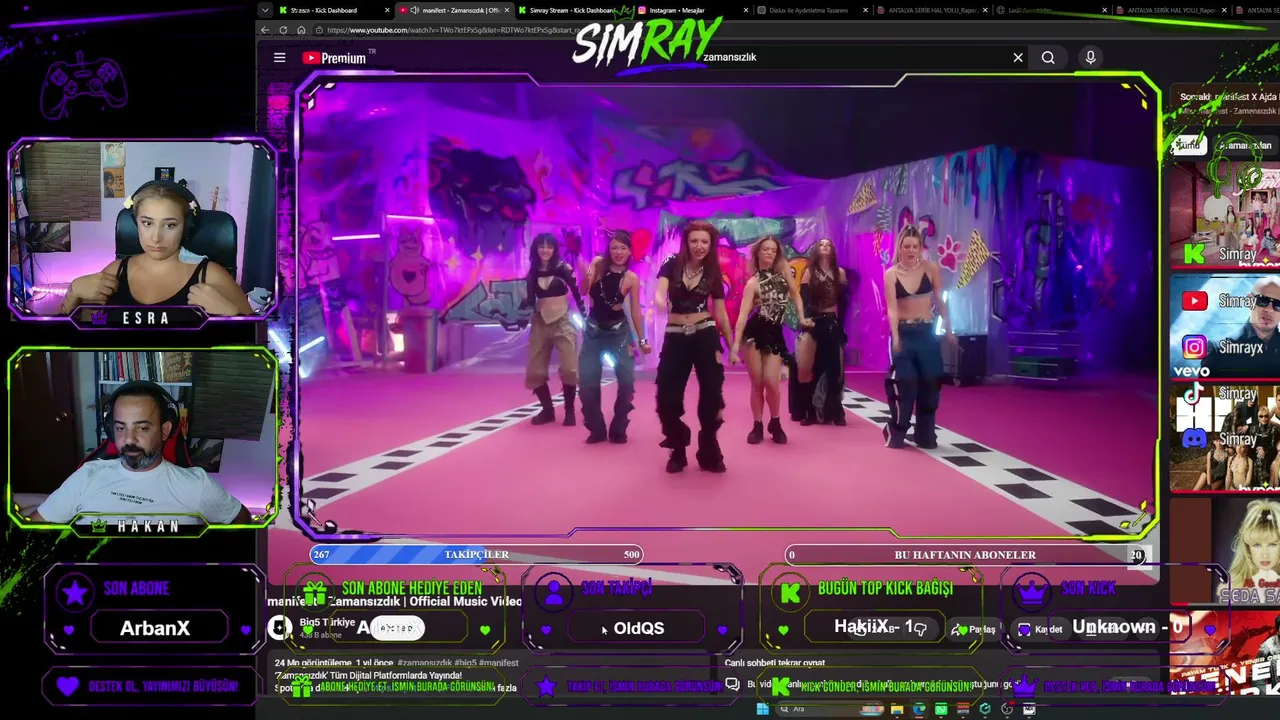Clear the 'zamansızlık' search text
Viewport: 1280px width, 720px height.
pos(1018,58)
